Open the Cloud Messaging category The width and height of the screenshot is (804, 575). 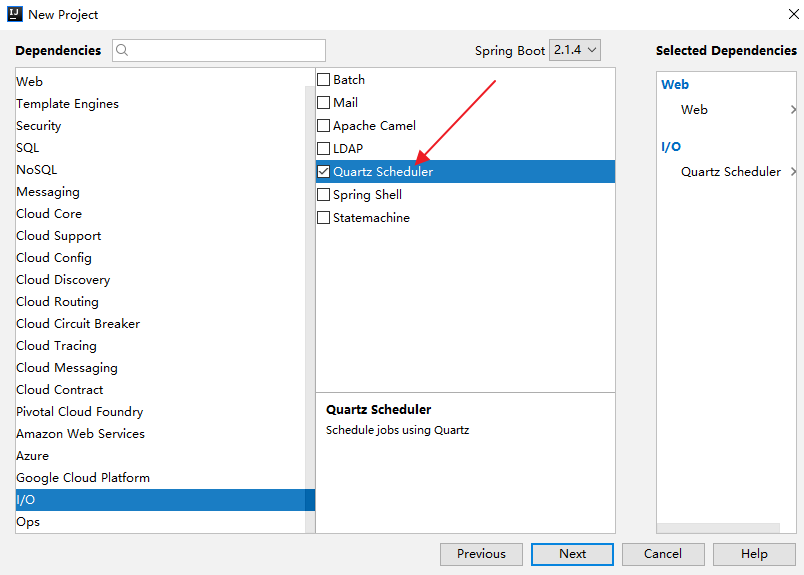(x=160, y=368)
